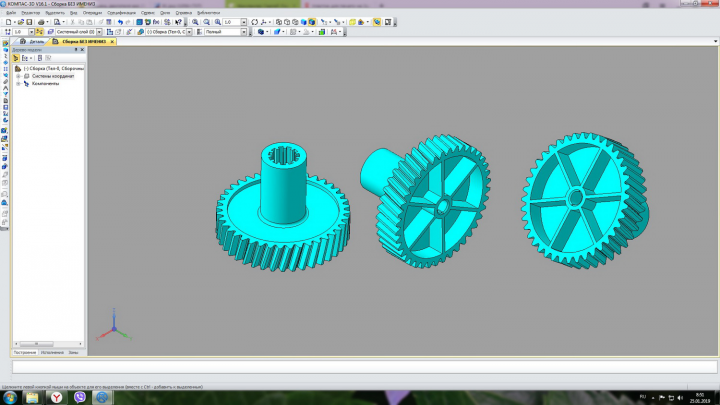Click the Print icon in the toolbar

coord(41,22)
